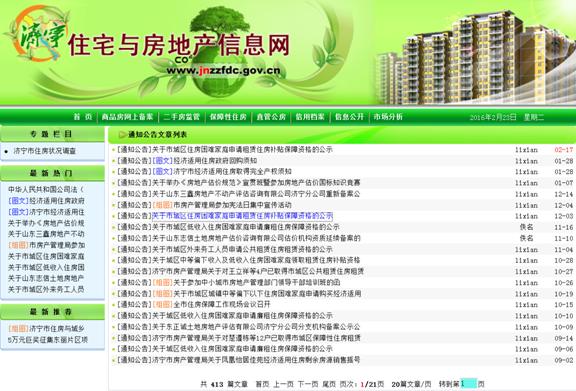
Task: Go to the 二手房监管 section
Action: [x=181, y=117]
